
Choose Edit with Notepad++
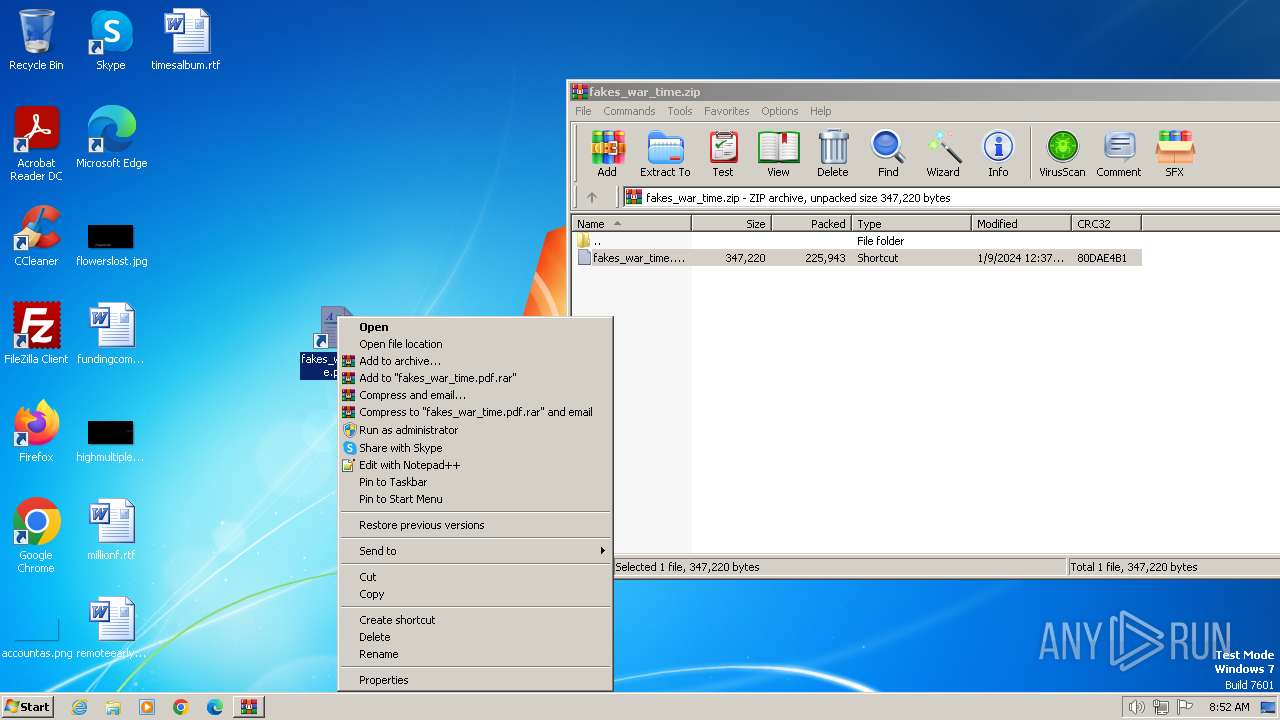click(x=475, y=465)
